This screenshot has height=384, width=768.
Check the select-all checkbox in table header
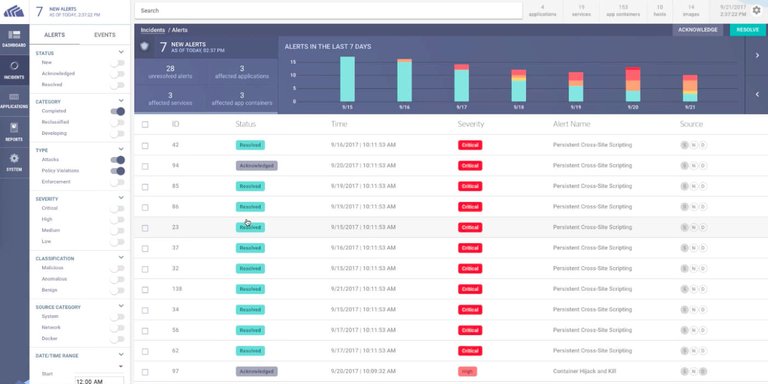pos(145,124)
